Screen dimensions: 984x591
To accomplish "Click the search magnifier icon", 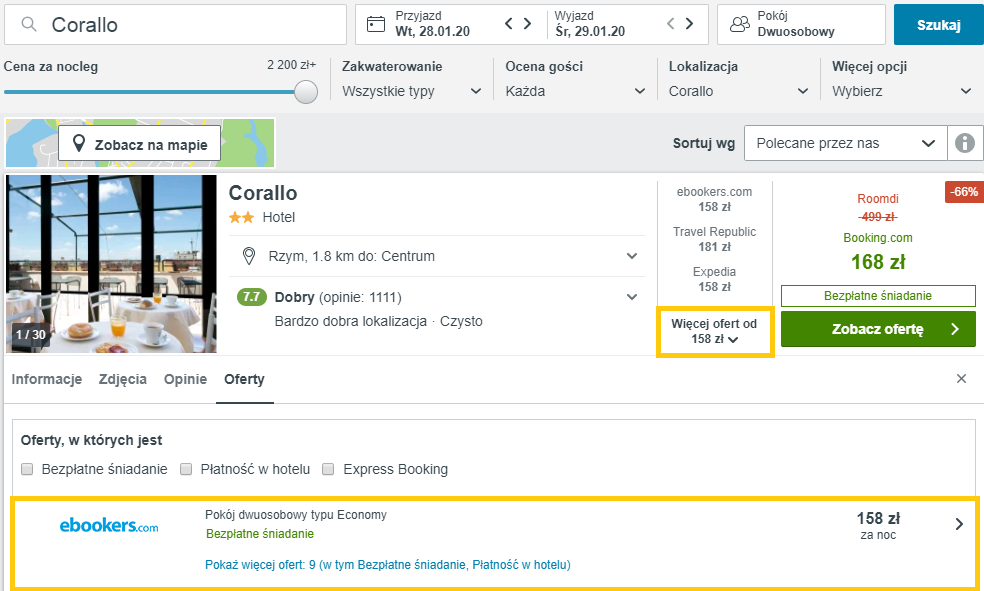I will (29, 24).
